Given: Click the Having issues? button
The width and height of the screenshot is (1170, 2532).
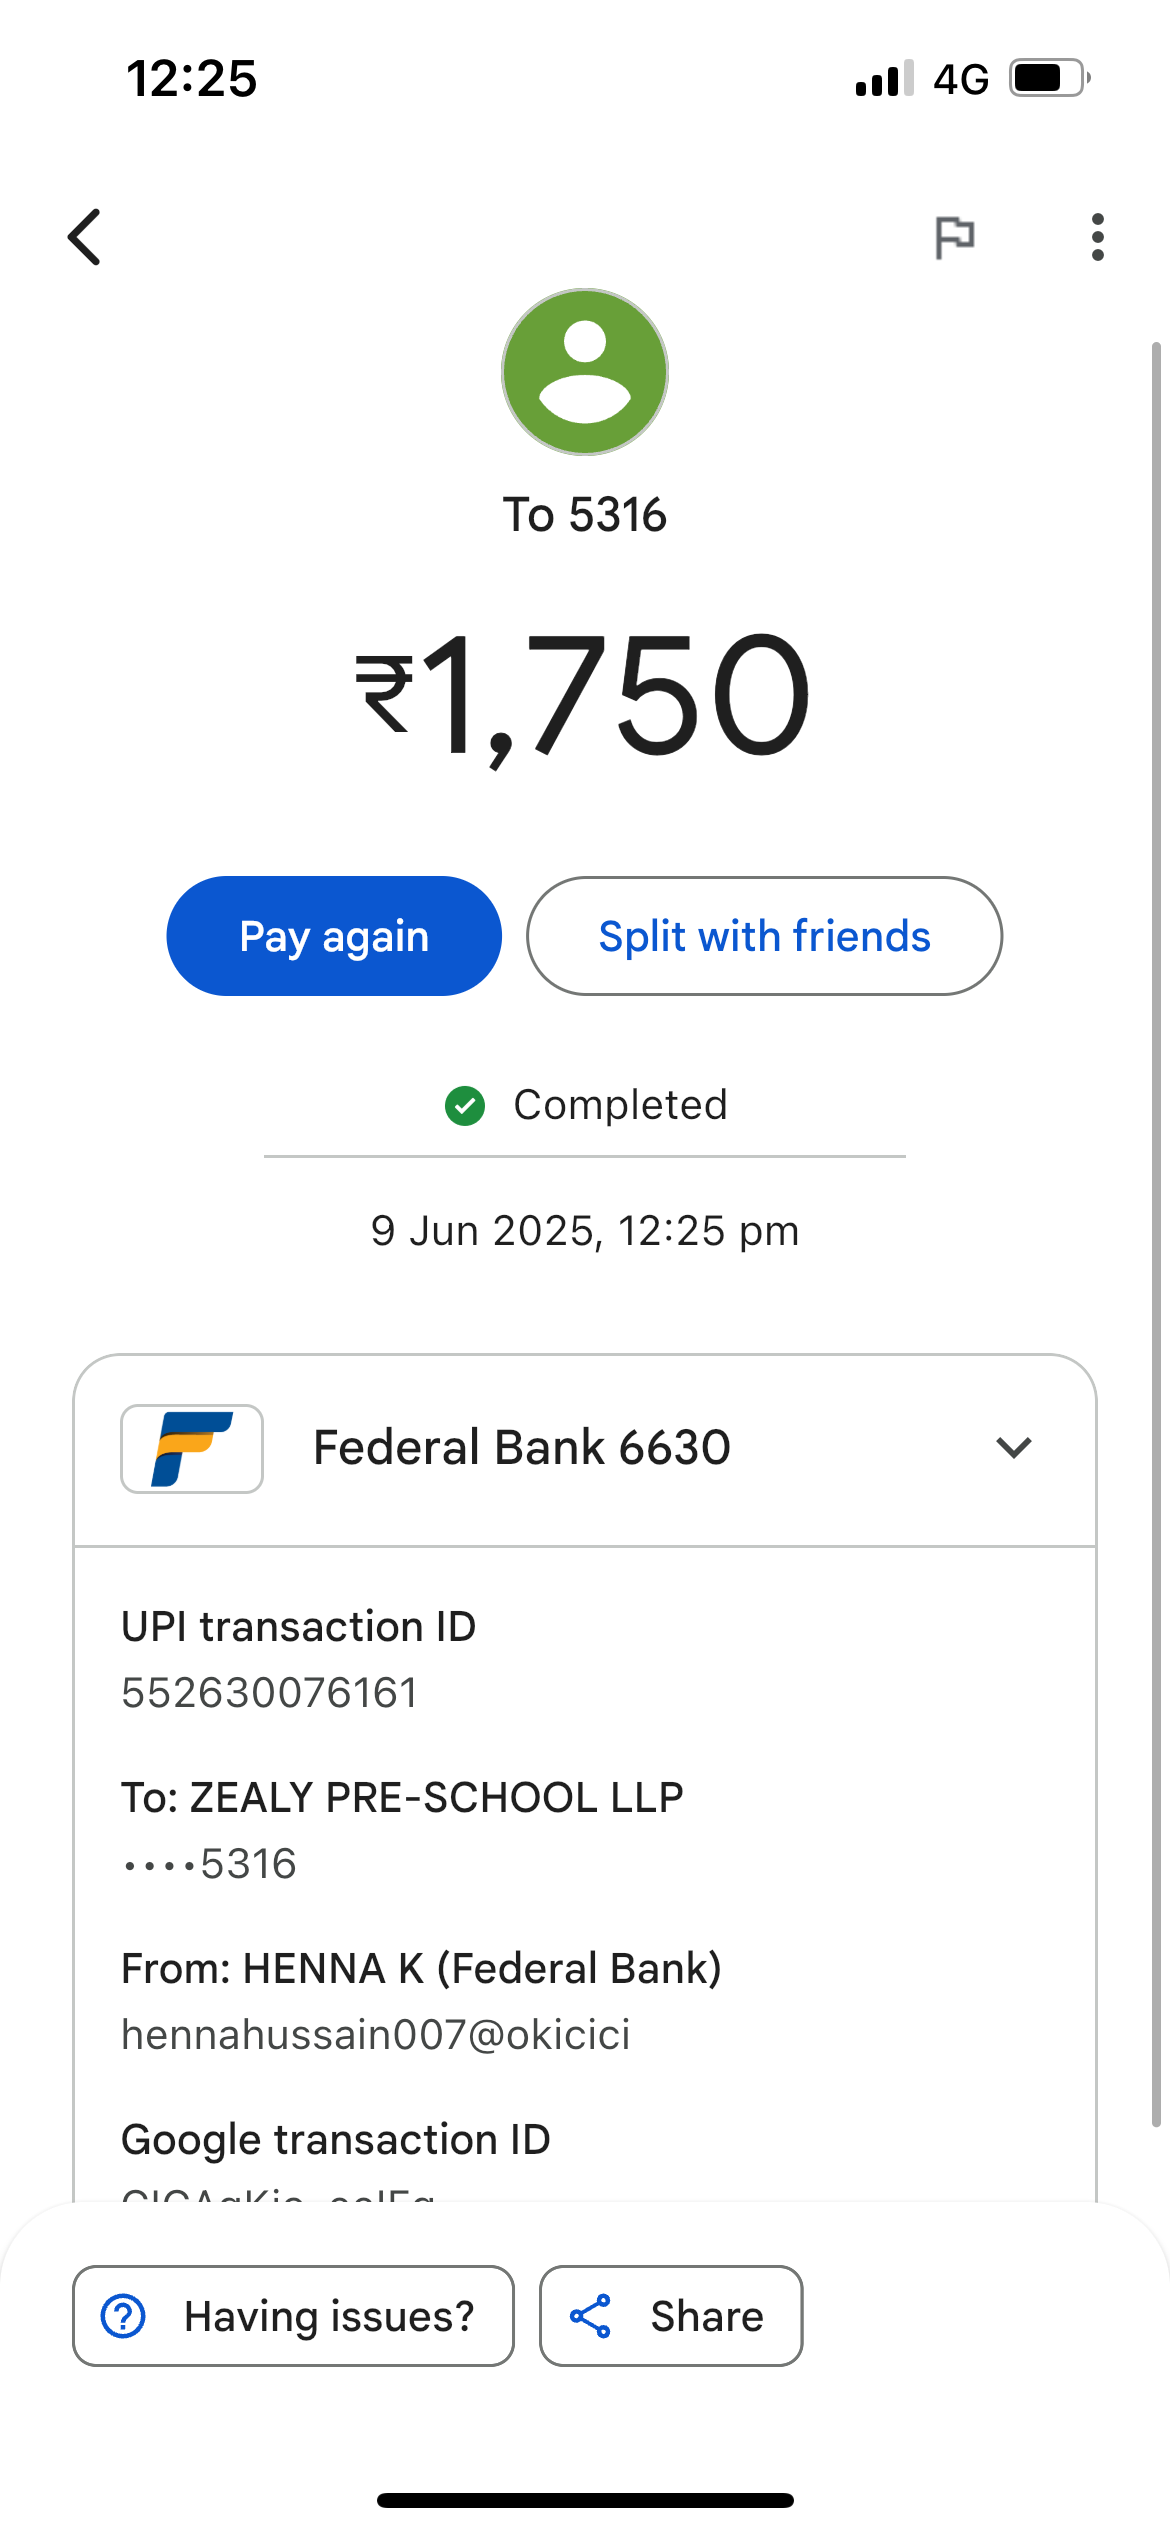Looking at the screenshot, I should coord(293,2316).
